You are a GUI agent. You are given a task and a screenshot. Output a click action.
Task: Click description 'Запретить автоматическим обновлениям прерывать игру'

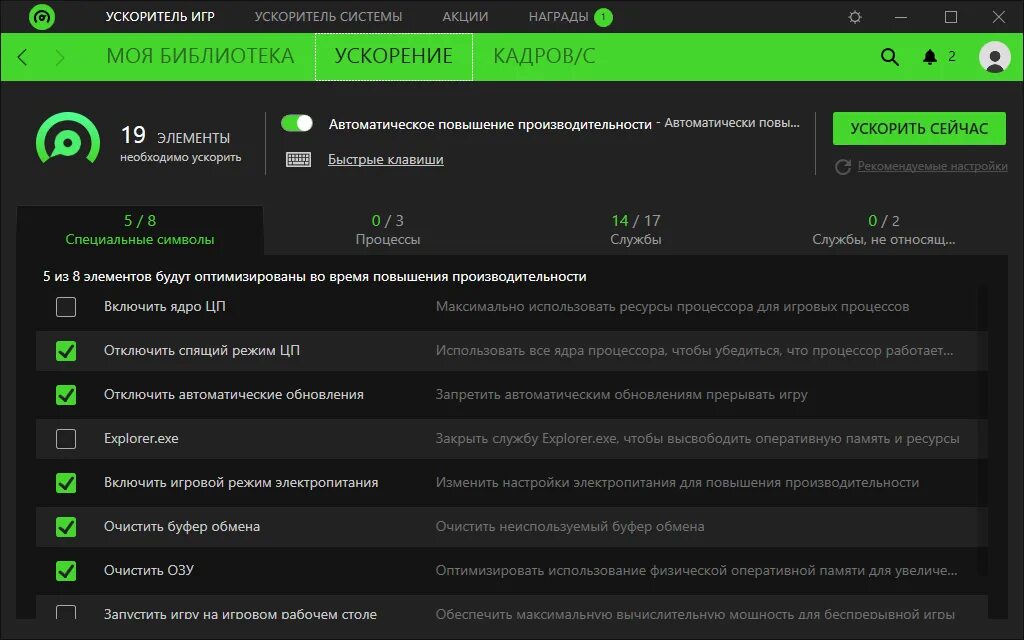coord(622,394)
